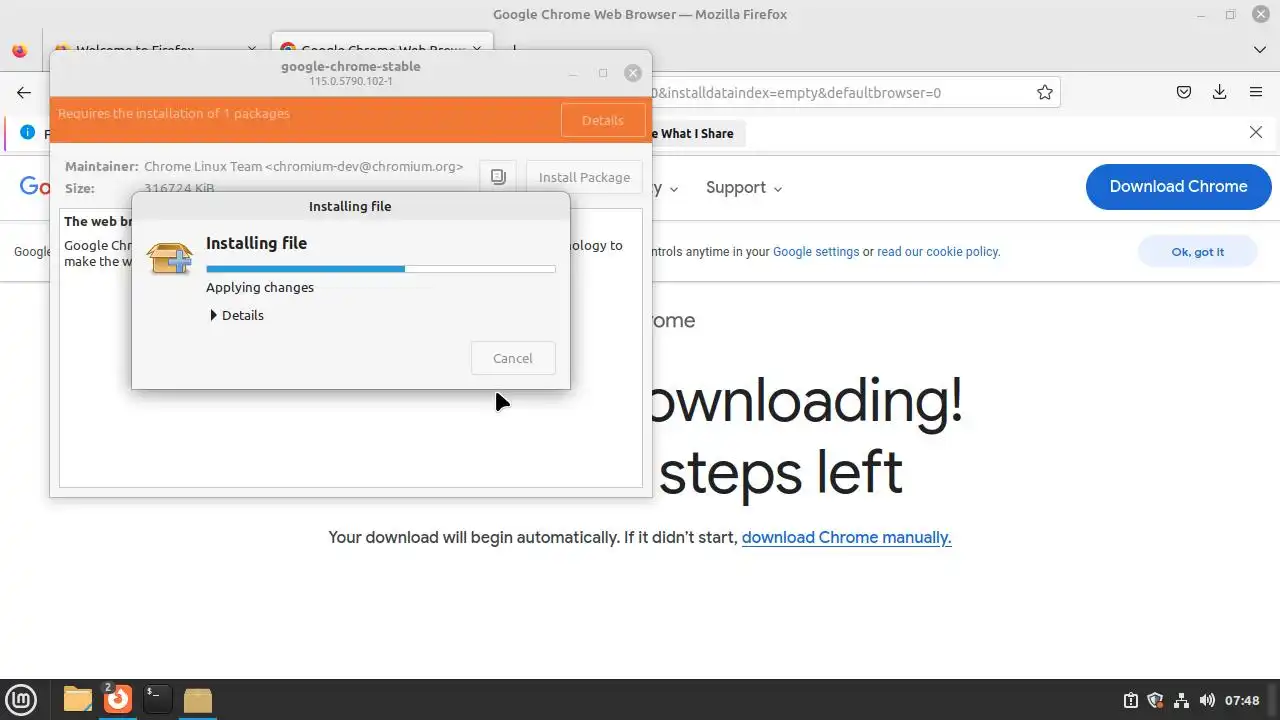Screen dimensions: 1280x720
Task: Click the Ok, got it button
Action: (x=1197, y=251)
